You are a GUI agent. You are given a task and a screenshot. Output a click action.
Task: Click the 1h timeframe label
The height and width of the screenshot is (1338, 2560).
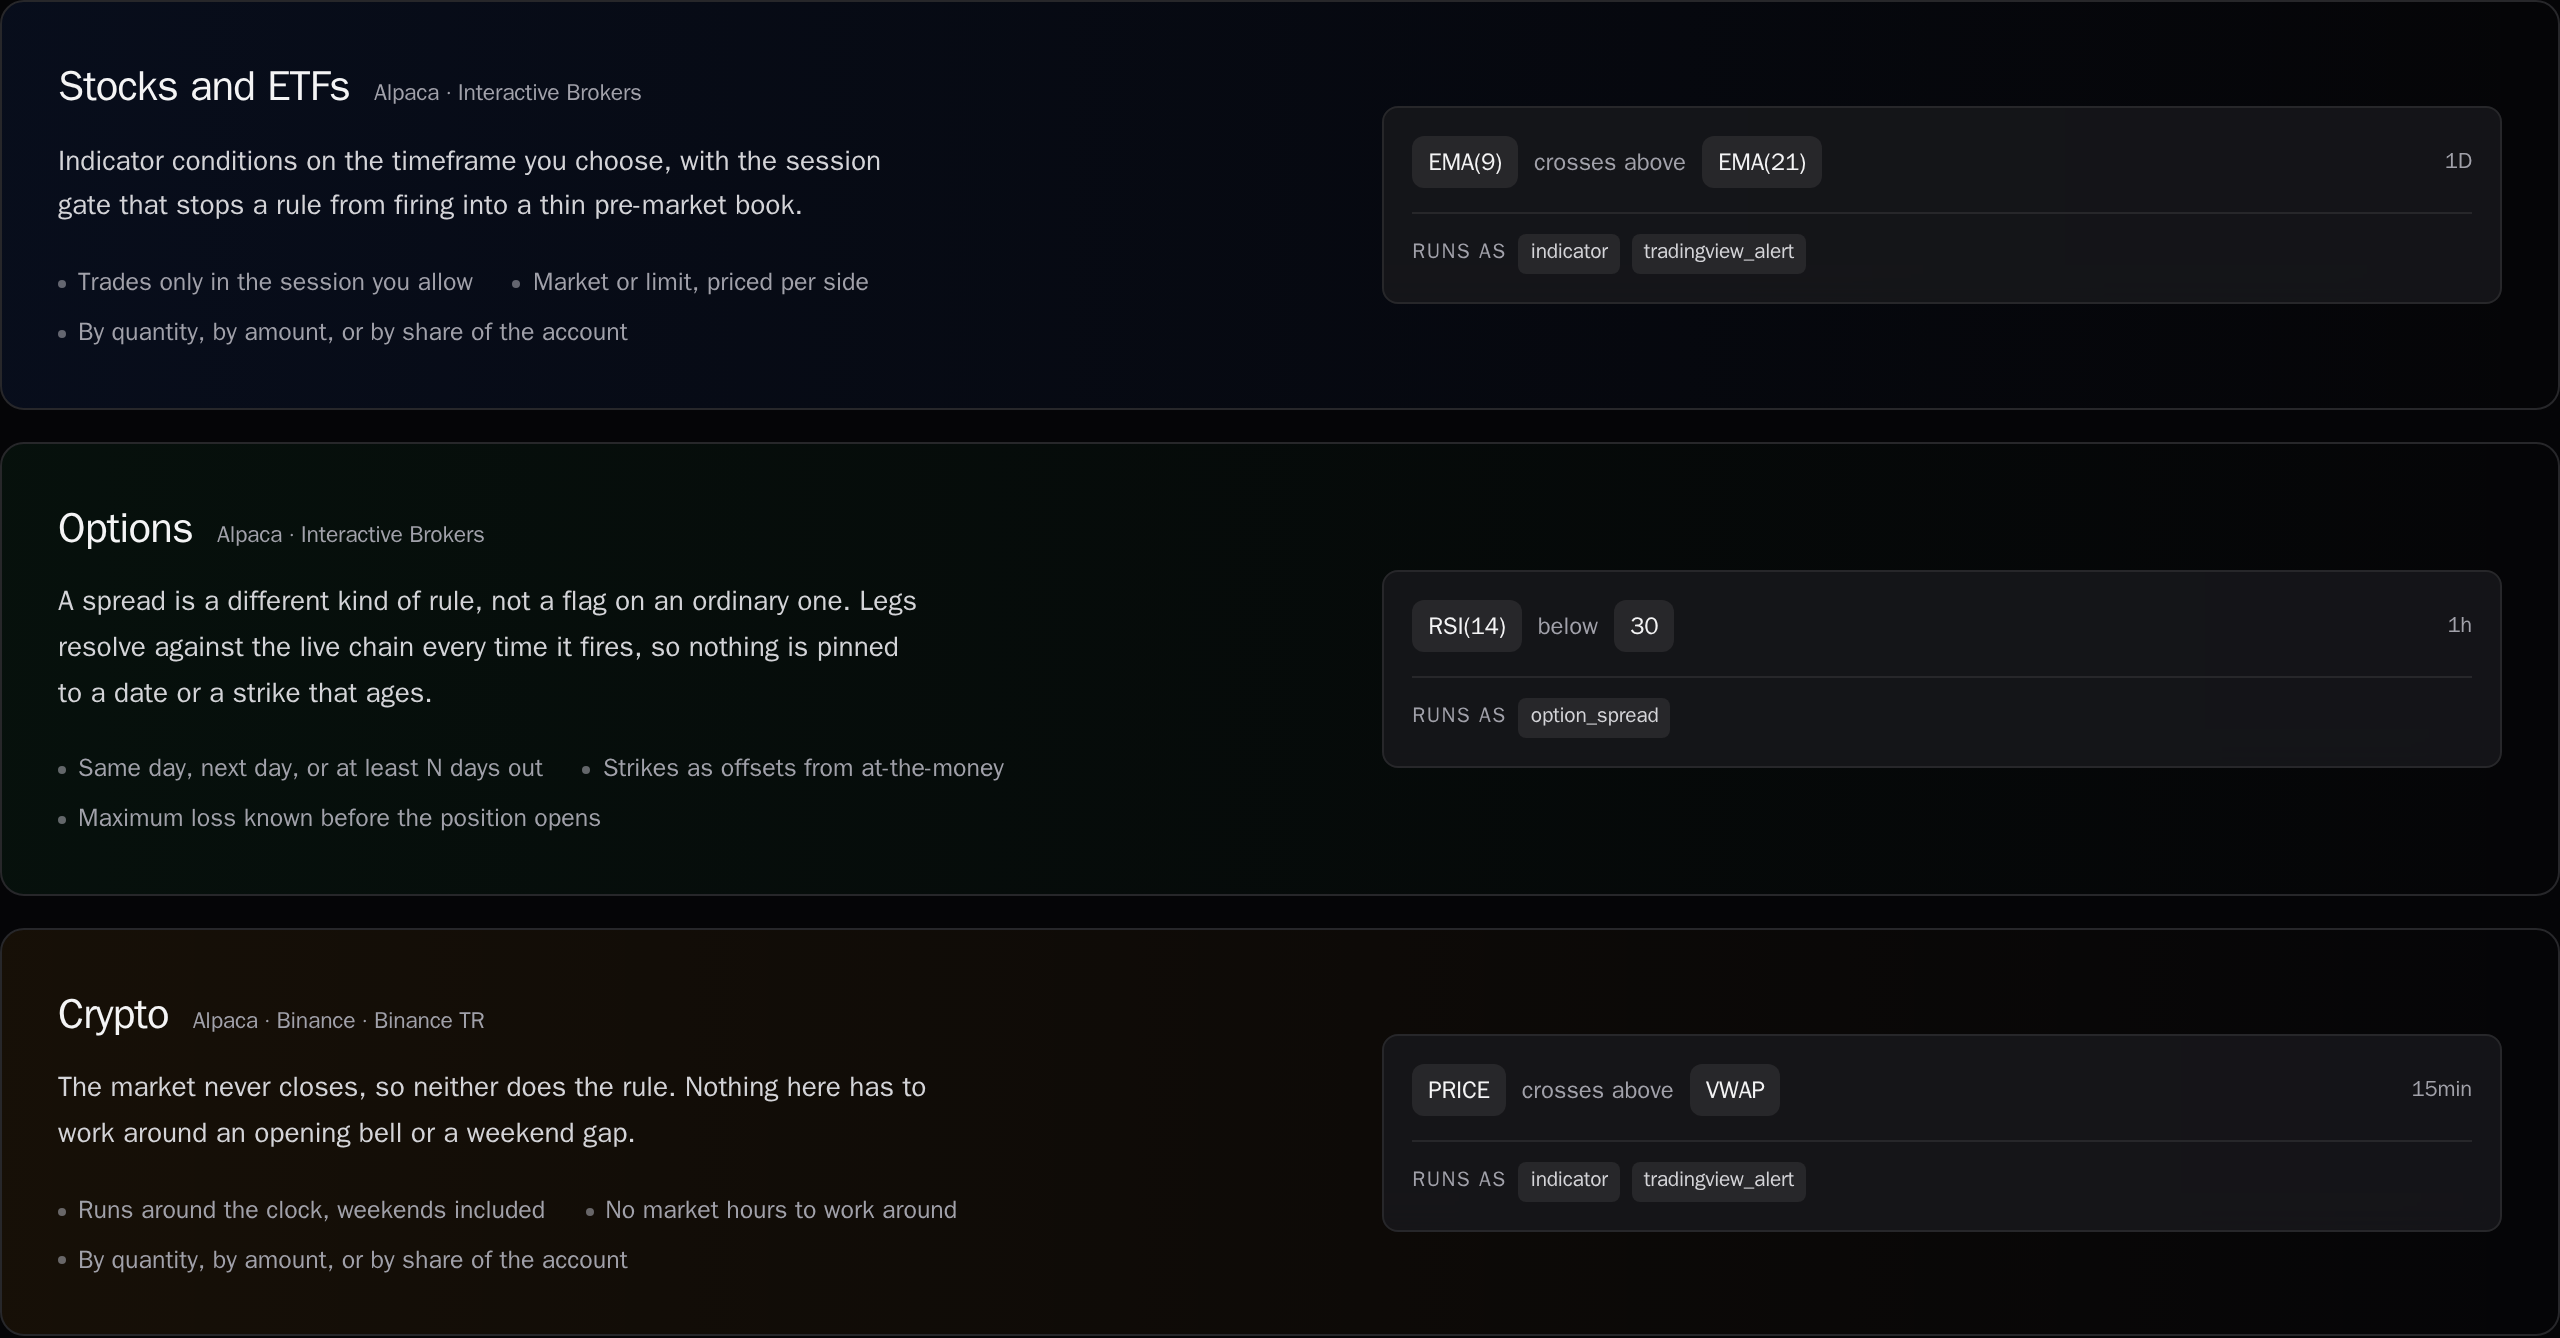click(x=2459, y=625)
